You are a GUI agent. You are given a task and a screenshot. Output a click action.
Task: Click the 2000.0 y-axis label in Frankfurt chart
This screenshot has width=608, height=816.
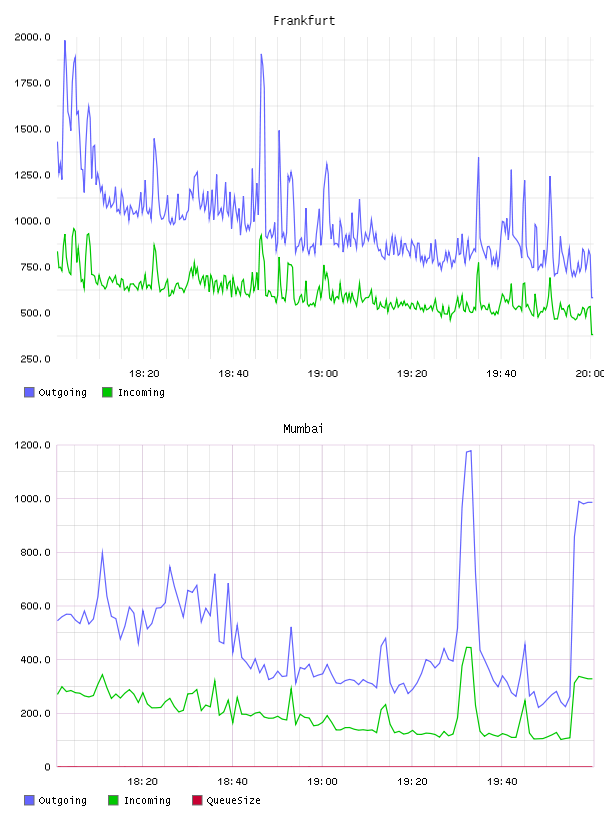pos(32,37)
